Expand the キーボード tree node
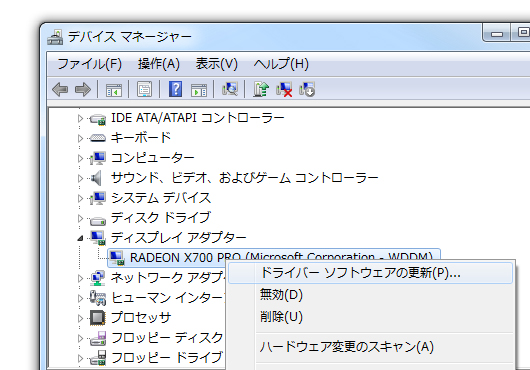The height and width of the screenshot is (370, 530). [80, 138]
